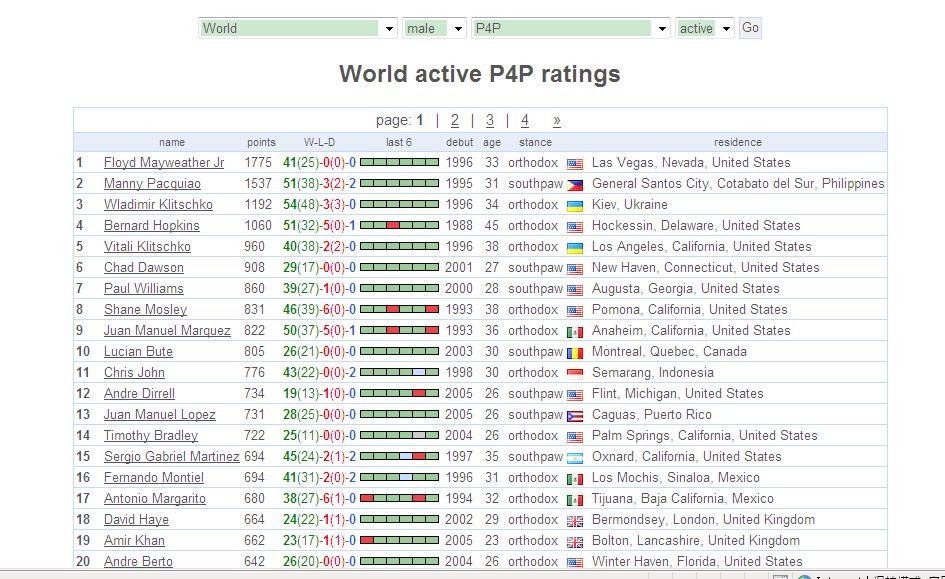Click the next page » link
This screenshot has width=945, height=579.
(x=556, y=120)
